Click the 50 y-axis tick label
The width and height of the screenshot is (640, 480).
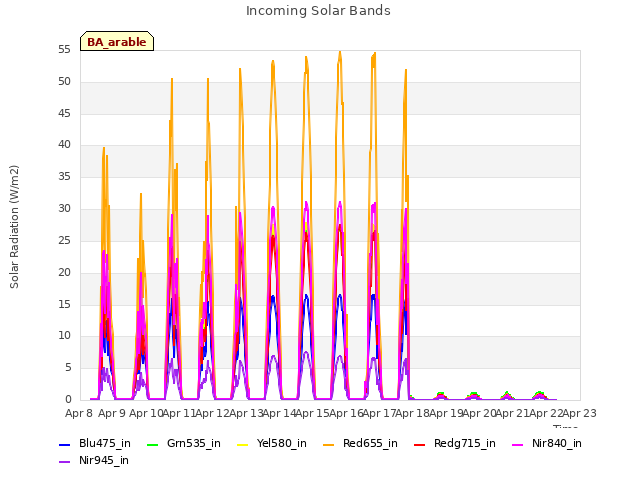click(64, 82)
